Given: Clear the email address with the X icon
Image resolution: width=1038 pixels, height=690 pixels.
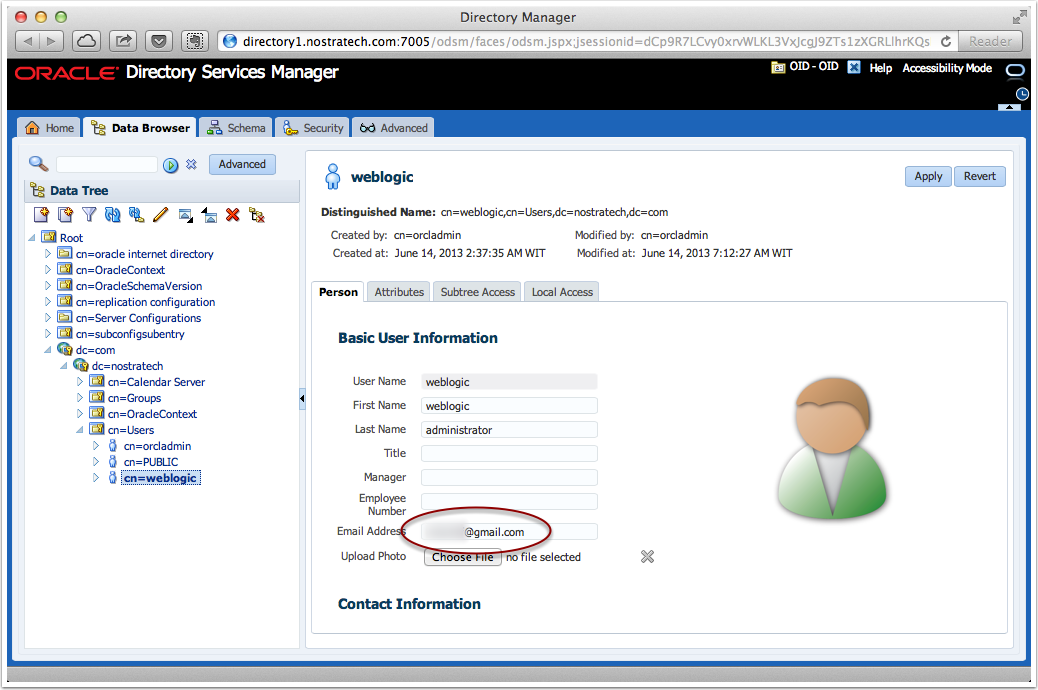Looking at the screenshot, I should [646, 556].
